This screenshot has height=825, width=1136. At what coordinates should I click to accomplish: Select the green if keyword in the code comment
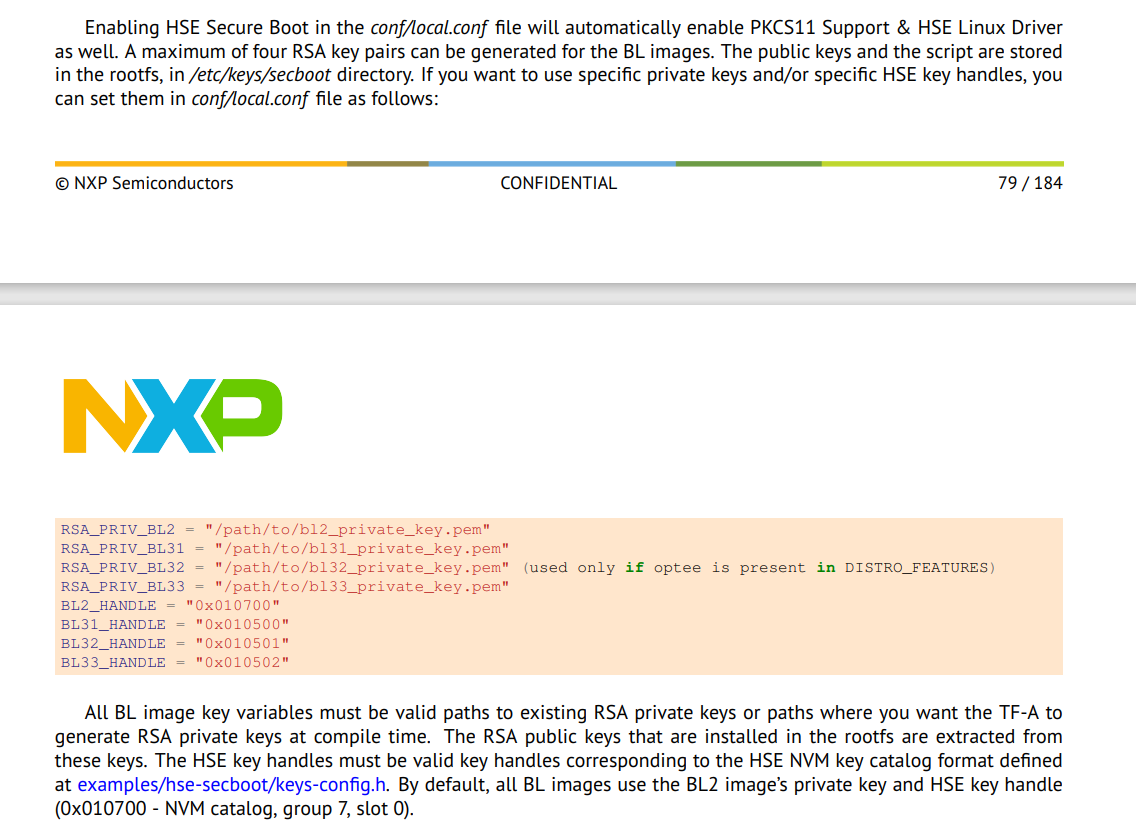coord(635,567)
